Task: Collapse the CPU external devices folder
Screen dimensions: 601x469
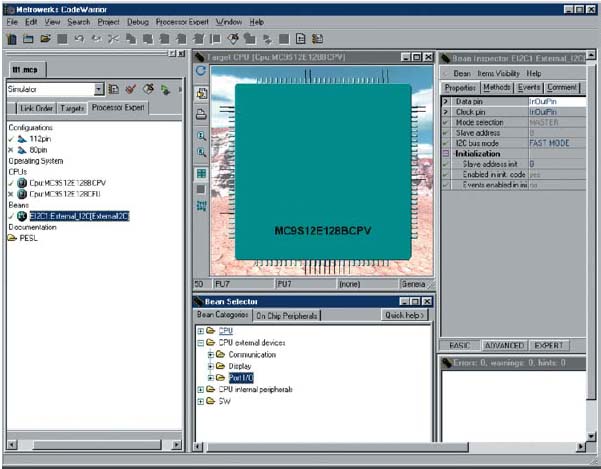Action: point(200,343)
